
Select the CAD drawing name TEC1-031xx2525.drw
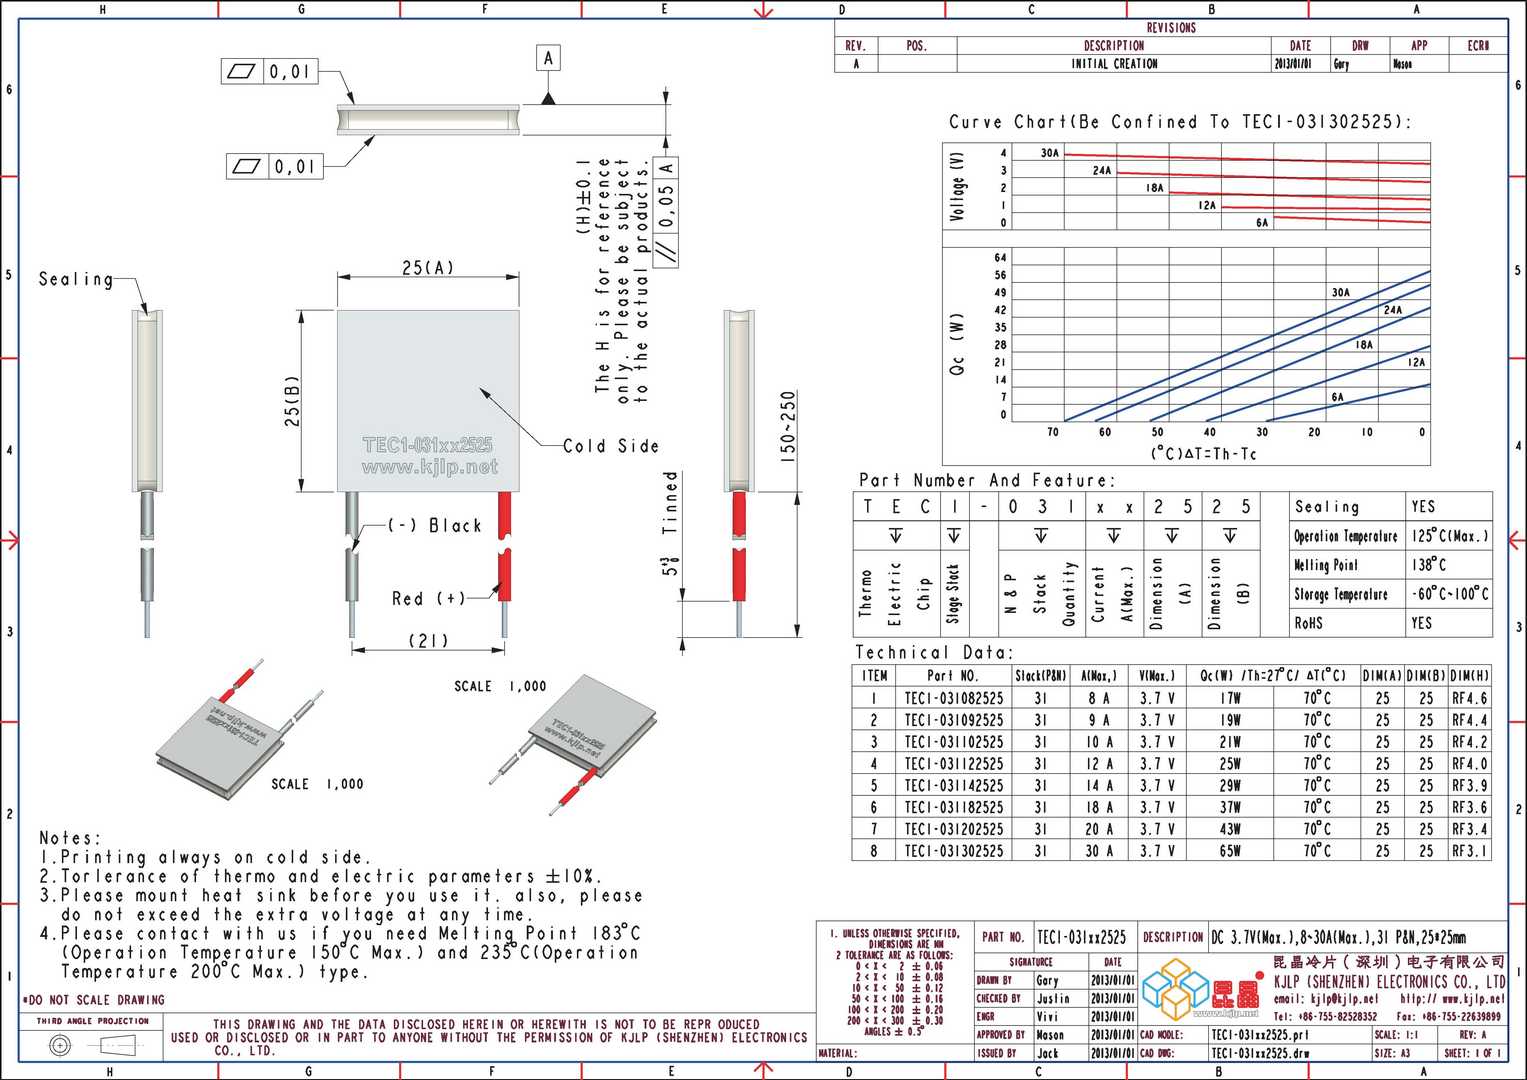1261,1053
